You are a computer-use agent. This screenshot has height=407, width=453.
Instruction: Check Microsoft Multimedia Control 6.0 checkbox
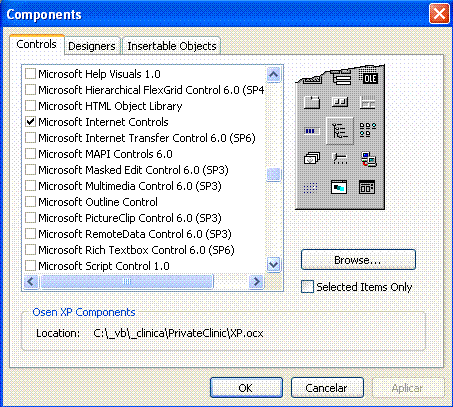(30, 186)
